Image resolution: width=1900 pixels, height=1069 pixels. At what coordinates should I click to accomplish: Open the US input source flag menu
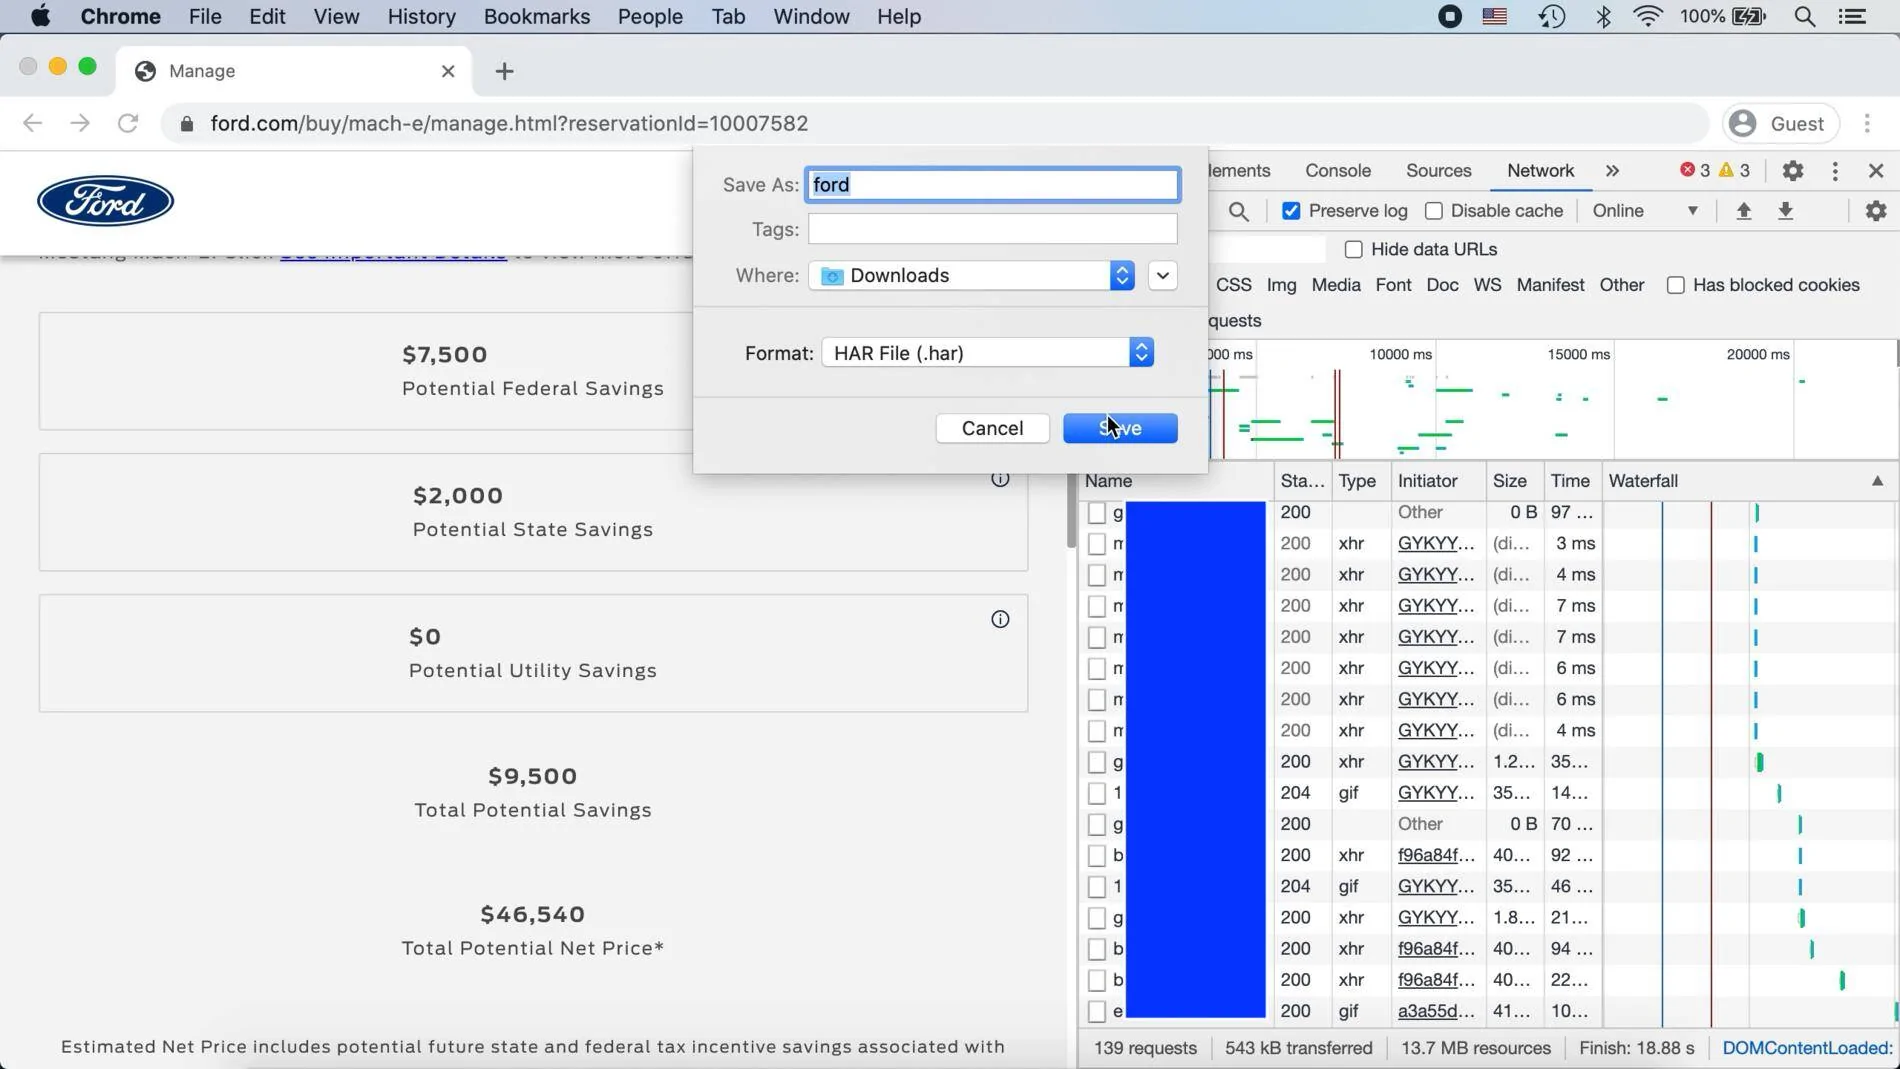pyautogui.click(x=1495, y=16)
